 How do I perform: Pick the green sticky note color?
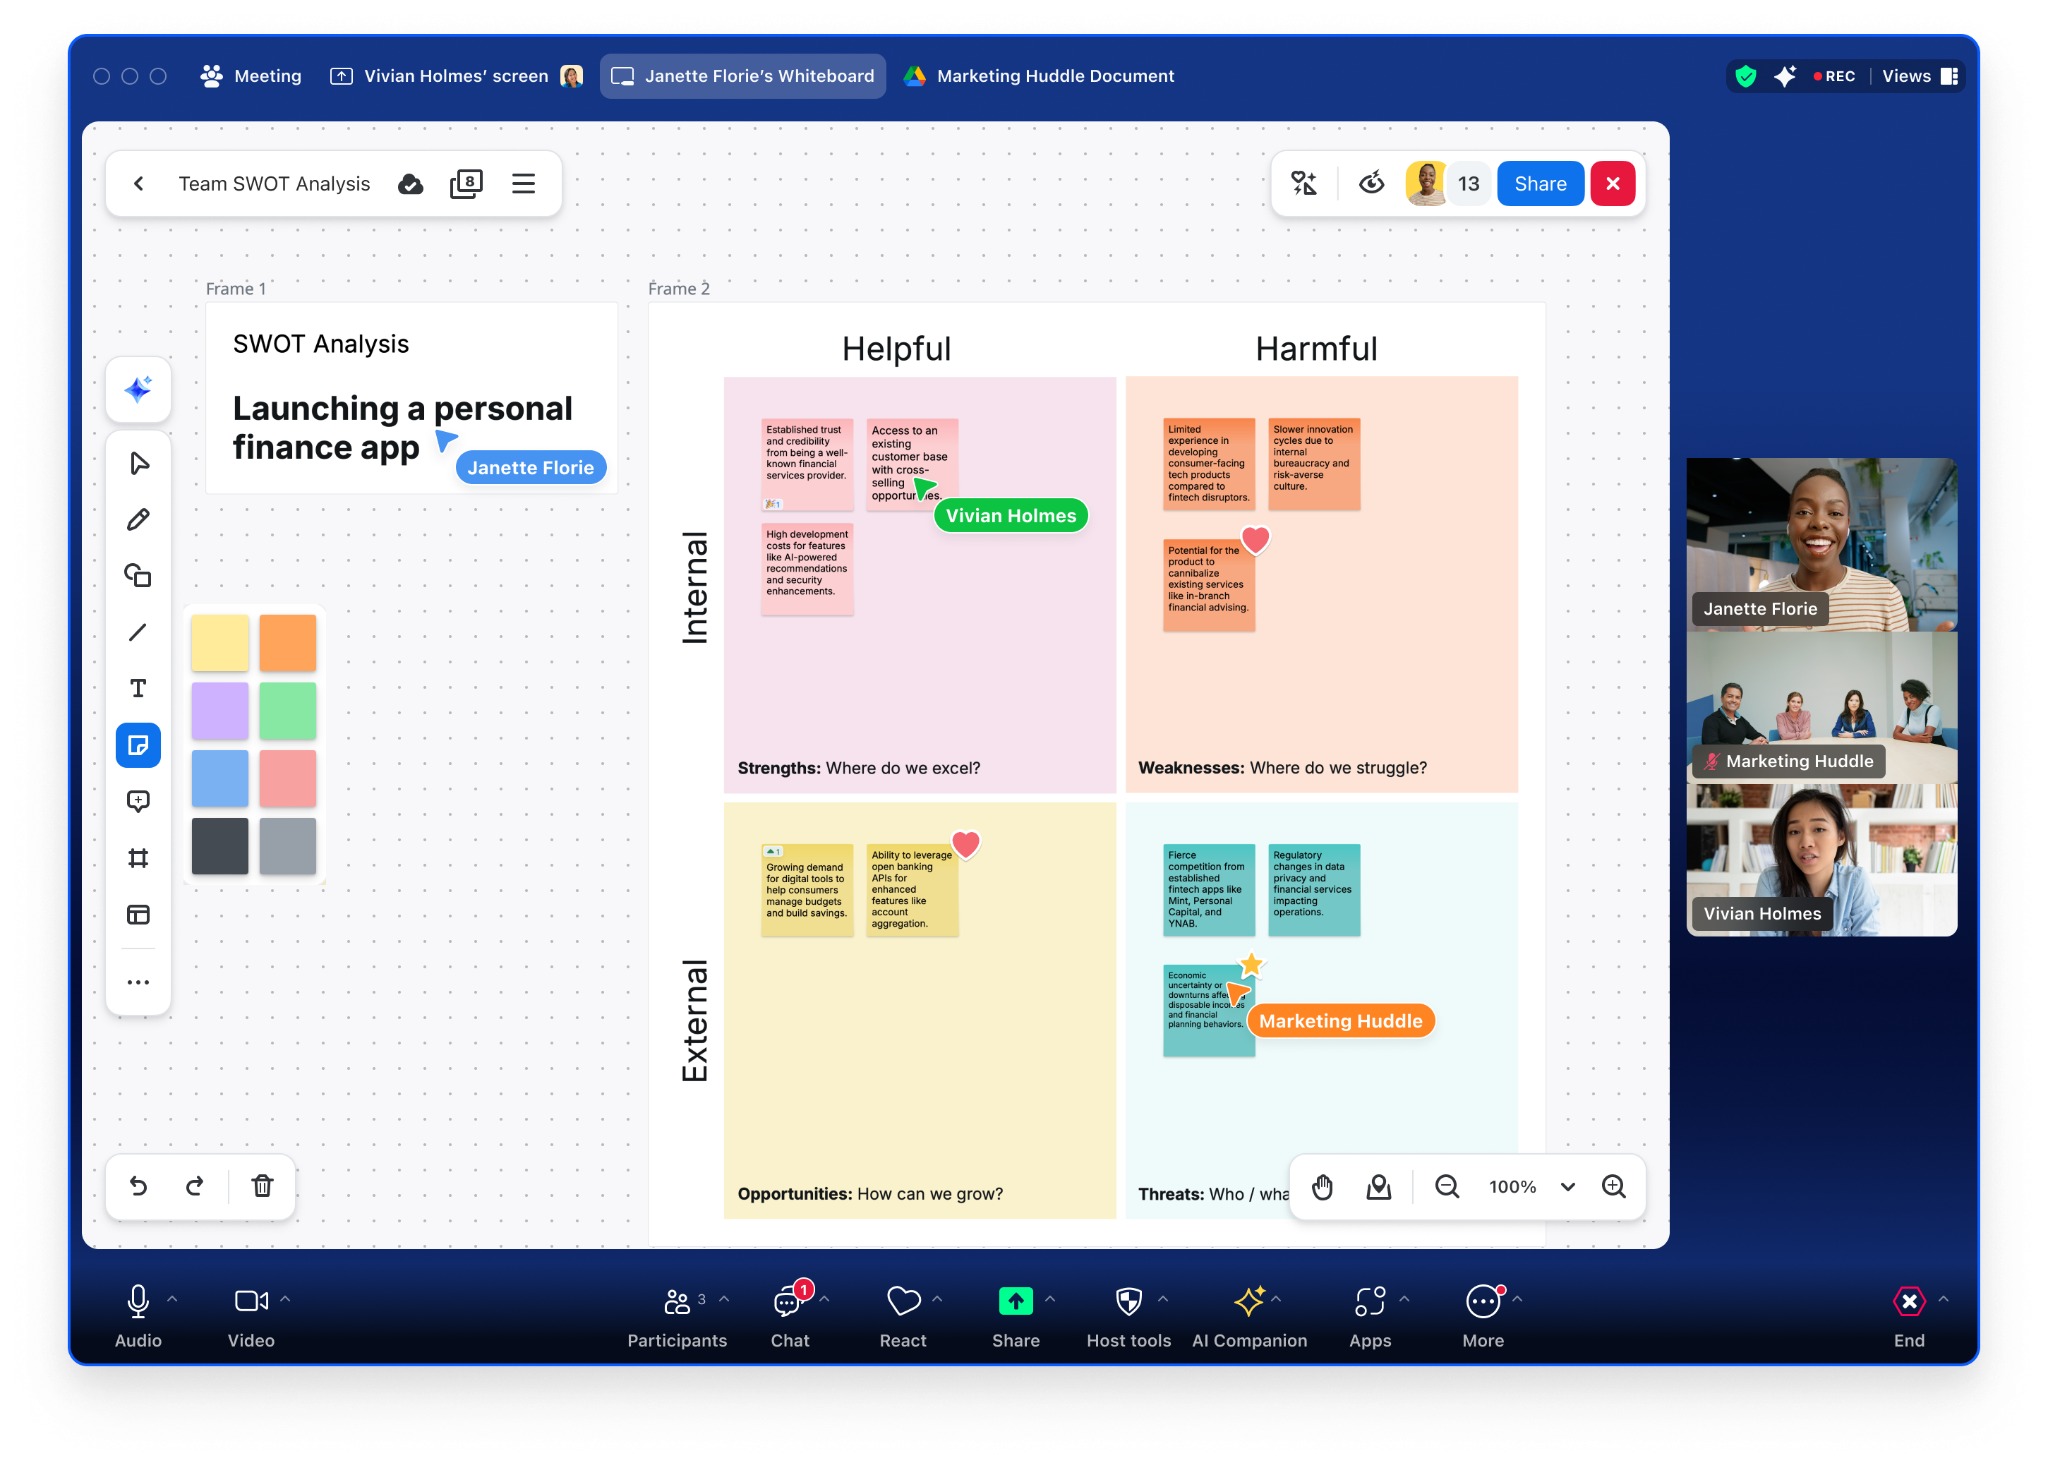click(x=288, y=710)
